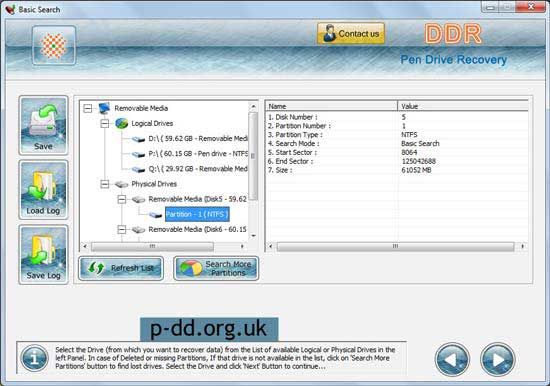Click the disk icon beside Disk5

139,200
